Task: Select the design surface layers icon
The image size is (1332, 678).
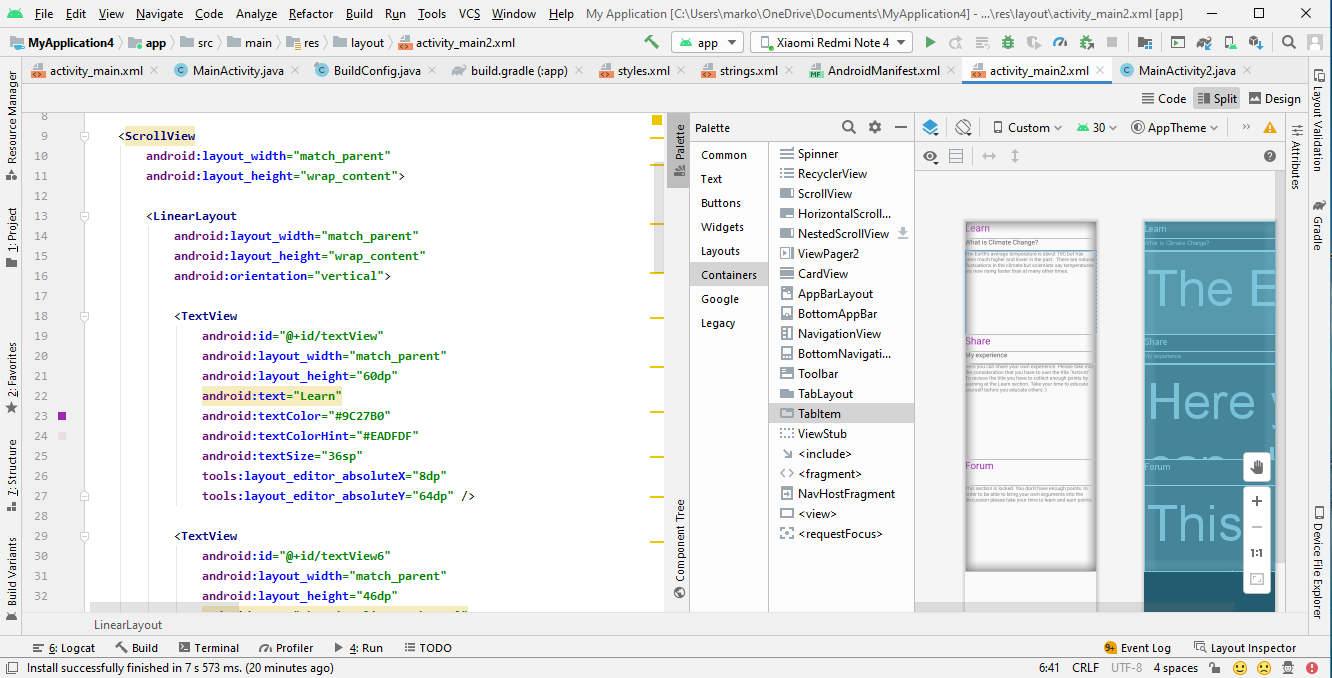Action: pos(930,128)
